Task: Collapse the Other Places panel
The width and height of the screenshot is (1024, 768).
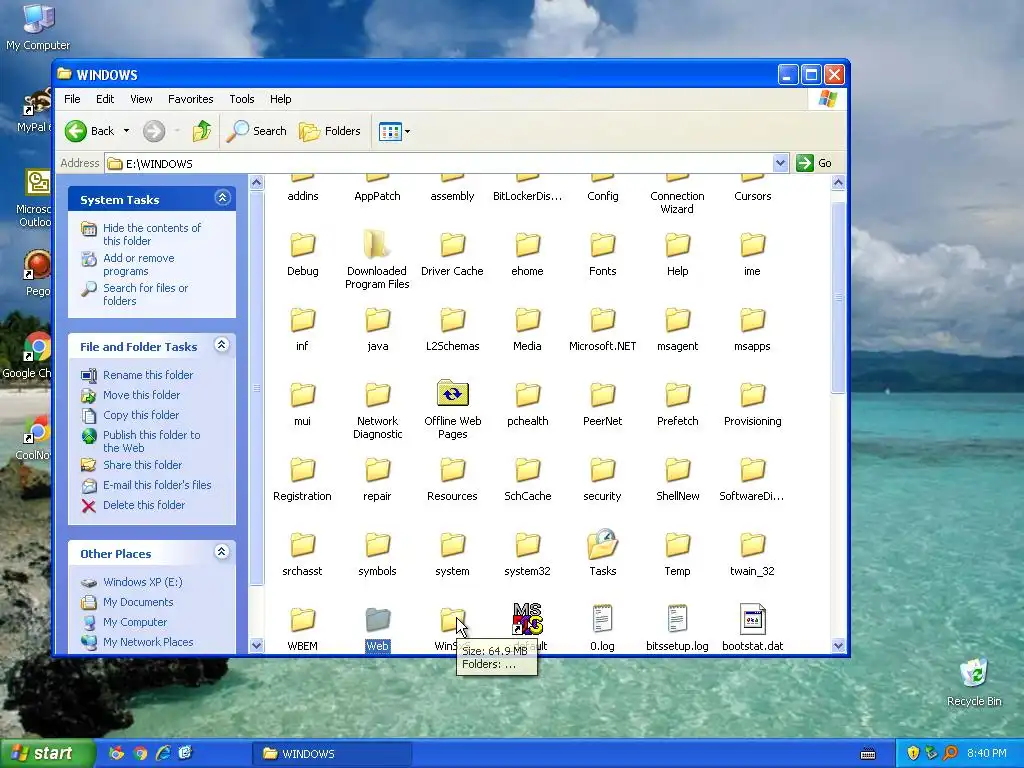Action: pyautogui.click(x=222, y=552)
